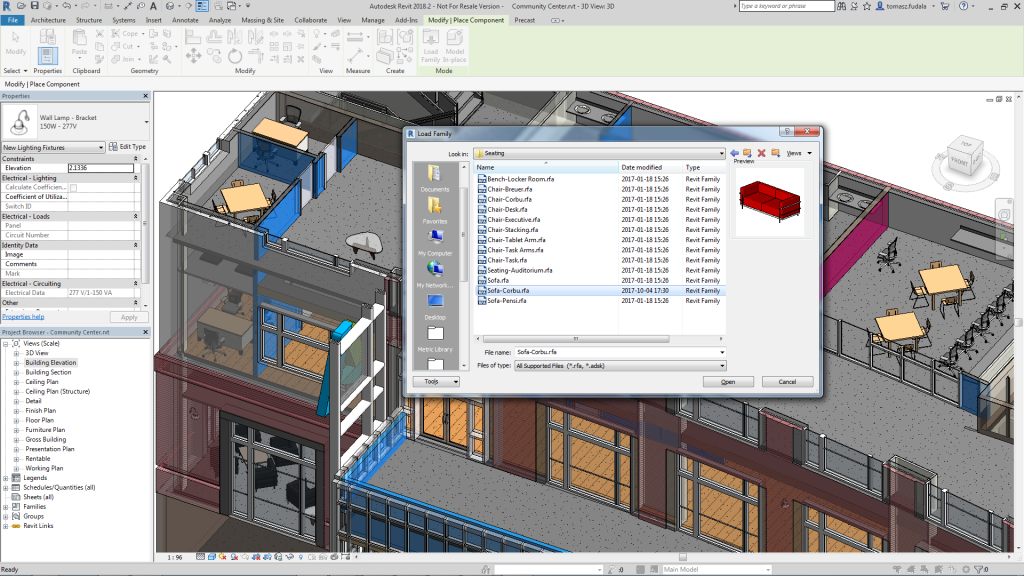Click the My Computer places icon

tap(435, 241)
